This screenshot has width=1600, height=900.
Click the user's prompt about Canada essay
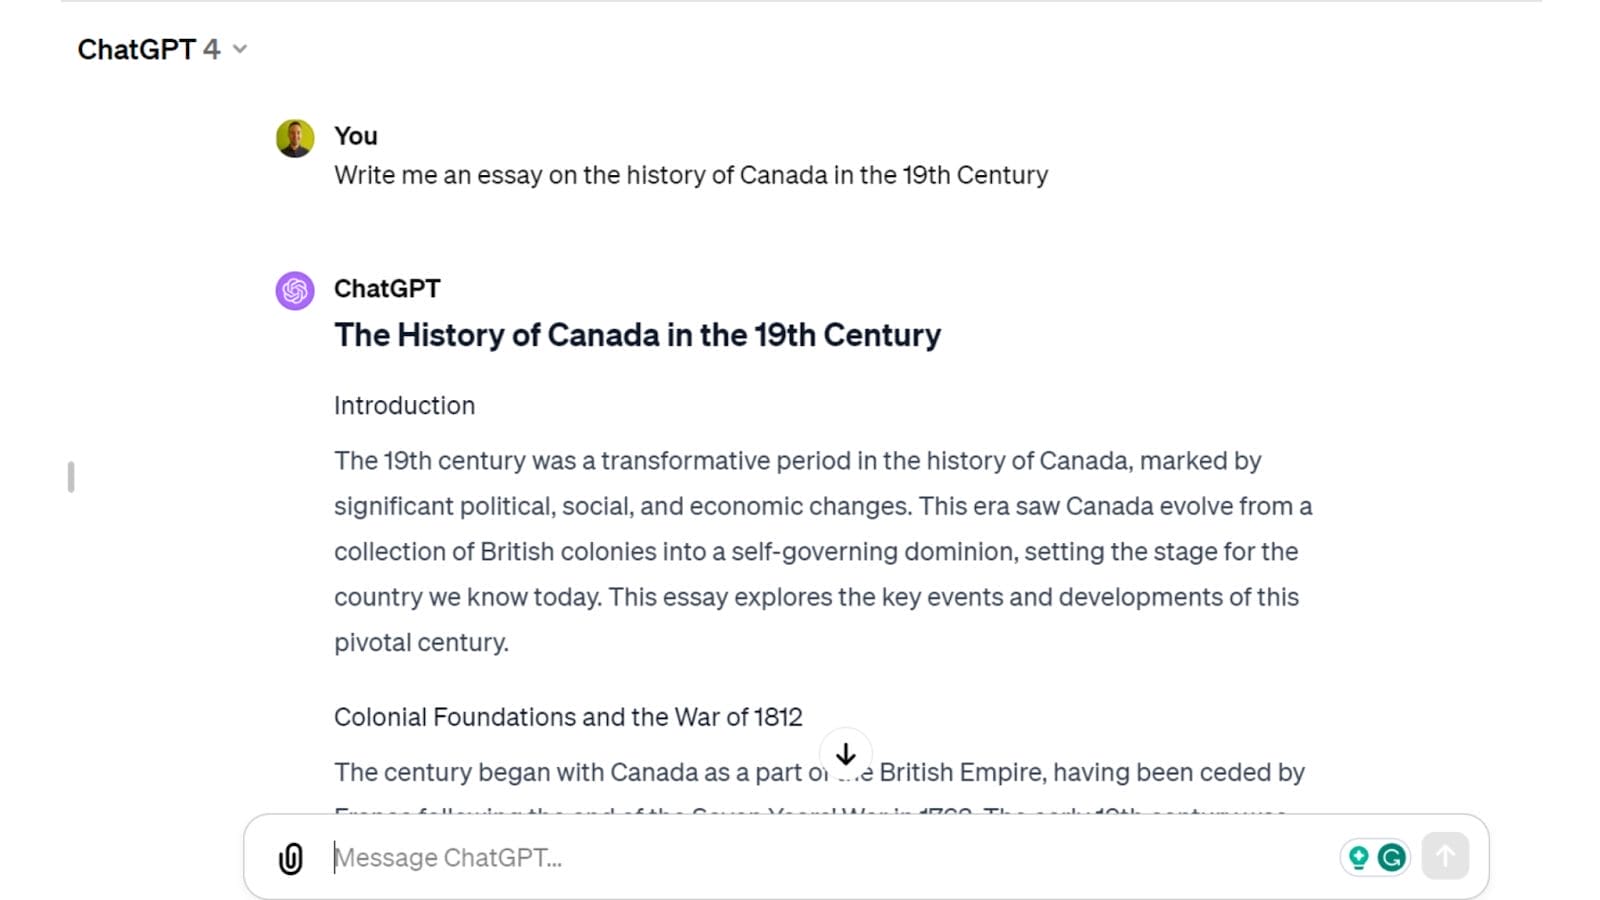pyautogui.click(x=691, y=175)
